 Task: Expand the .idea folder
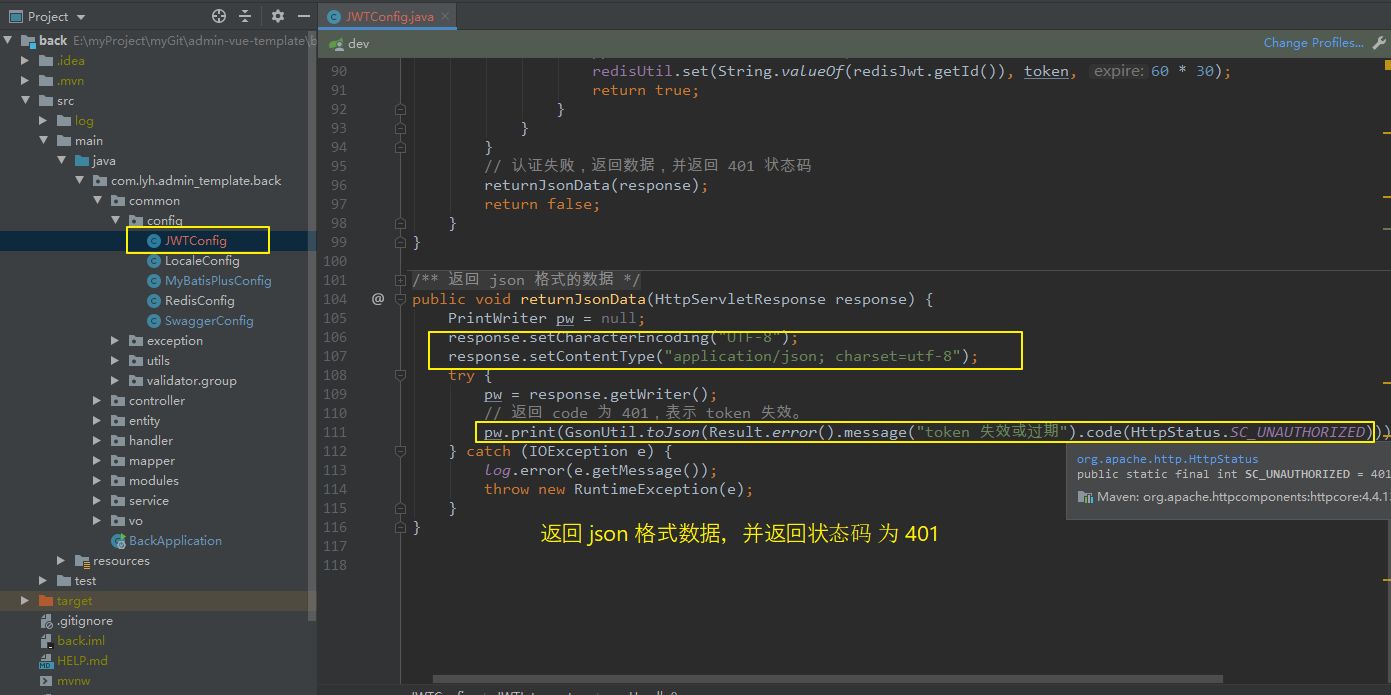pyautogui.click(x=26, y=61)
